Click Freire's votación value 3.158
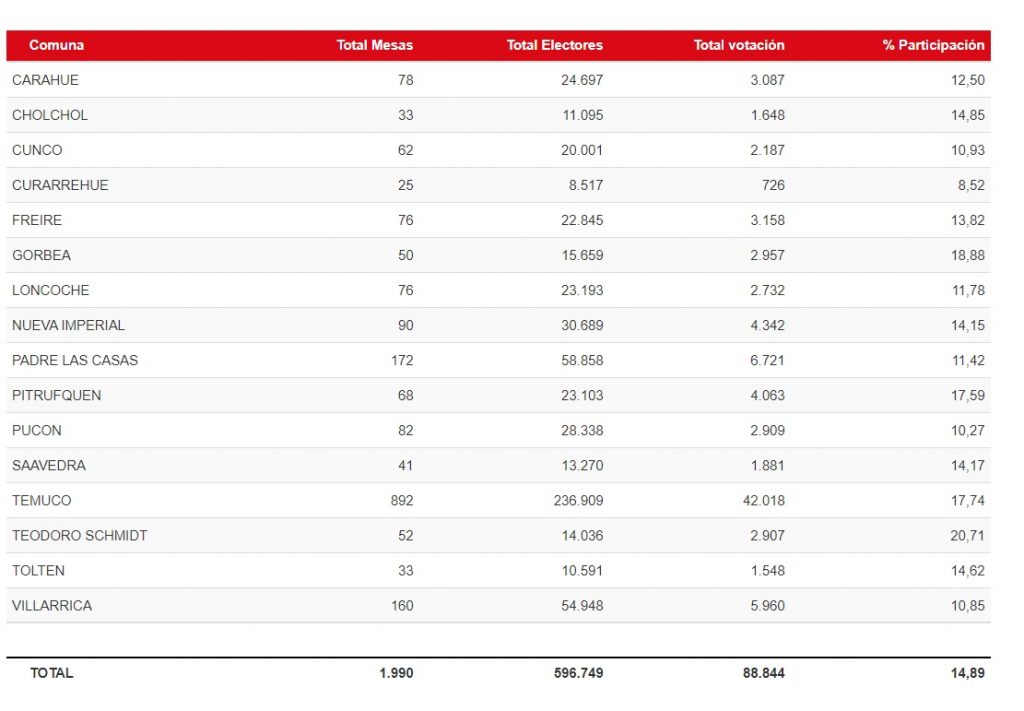 [767, 221]
